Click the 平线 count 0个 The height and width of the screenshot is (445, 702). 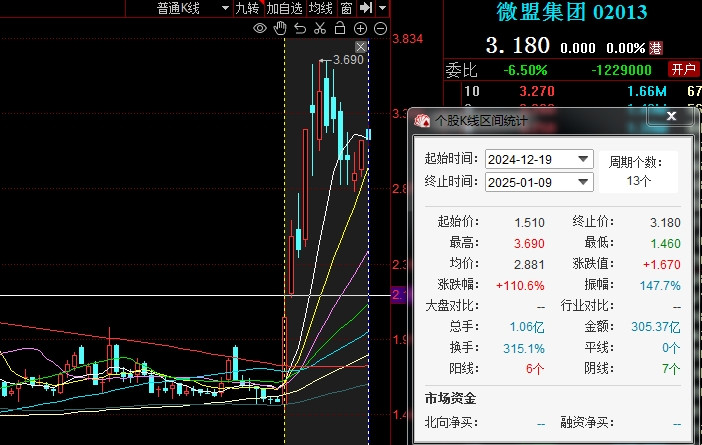click(671, 348)
